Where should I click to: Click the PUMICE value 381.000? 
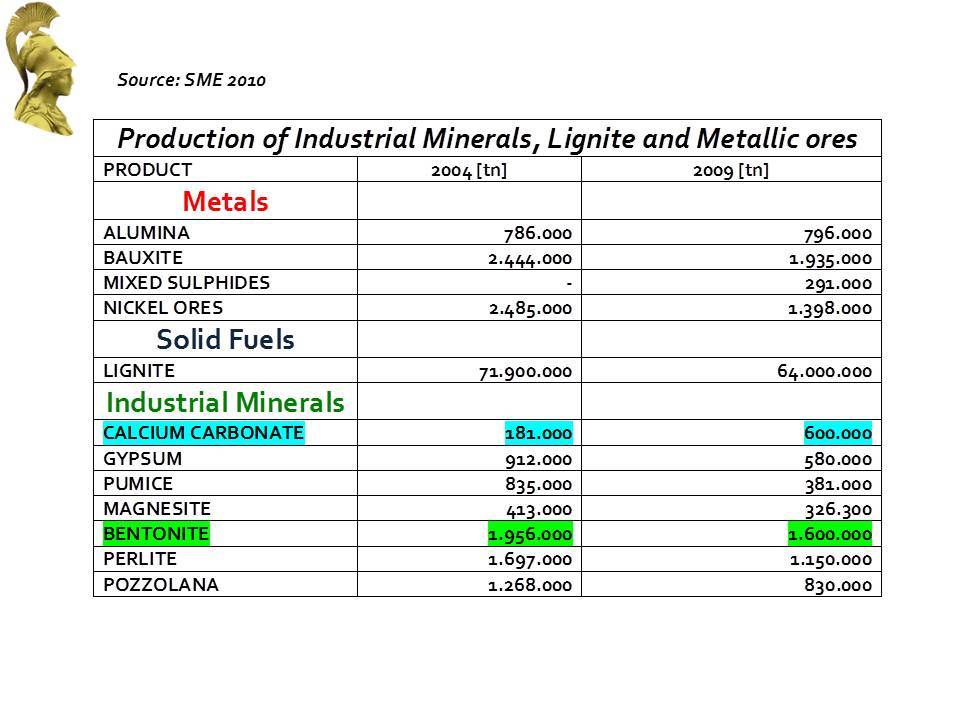coord(839,485)
